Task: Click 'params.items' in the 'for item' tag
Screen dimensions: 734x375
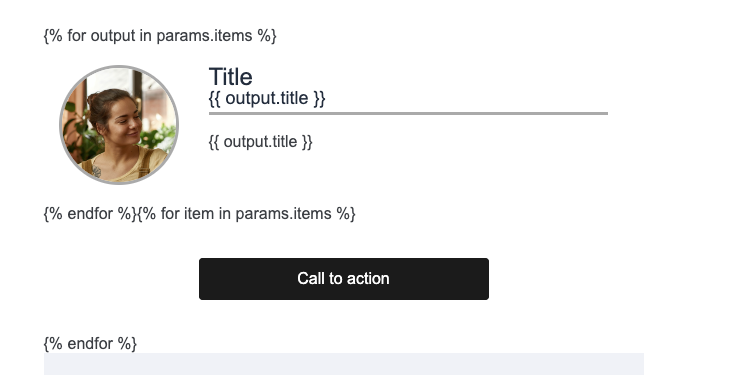Action: click(x=283, y=213)
